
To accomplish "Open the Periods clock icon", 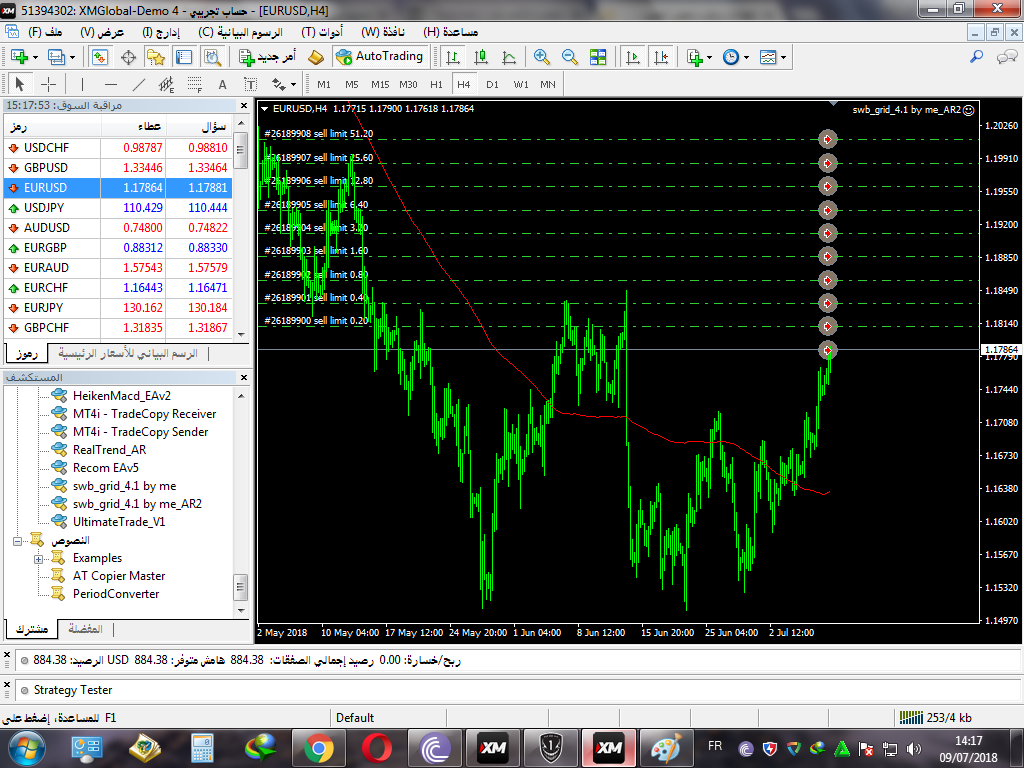I will point(731,57).
